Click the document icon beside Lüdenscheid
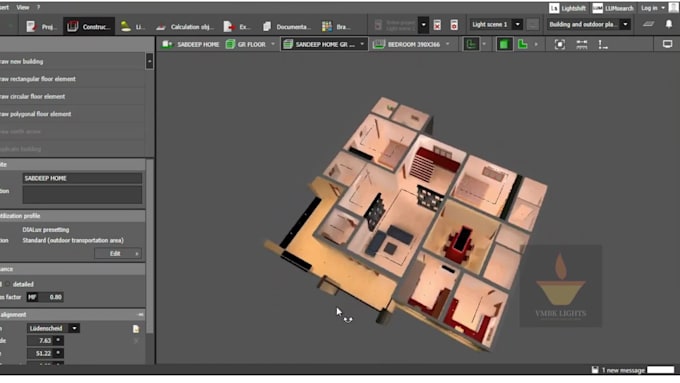The image size is (680, 383). tap(136, 329)
